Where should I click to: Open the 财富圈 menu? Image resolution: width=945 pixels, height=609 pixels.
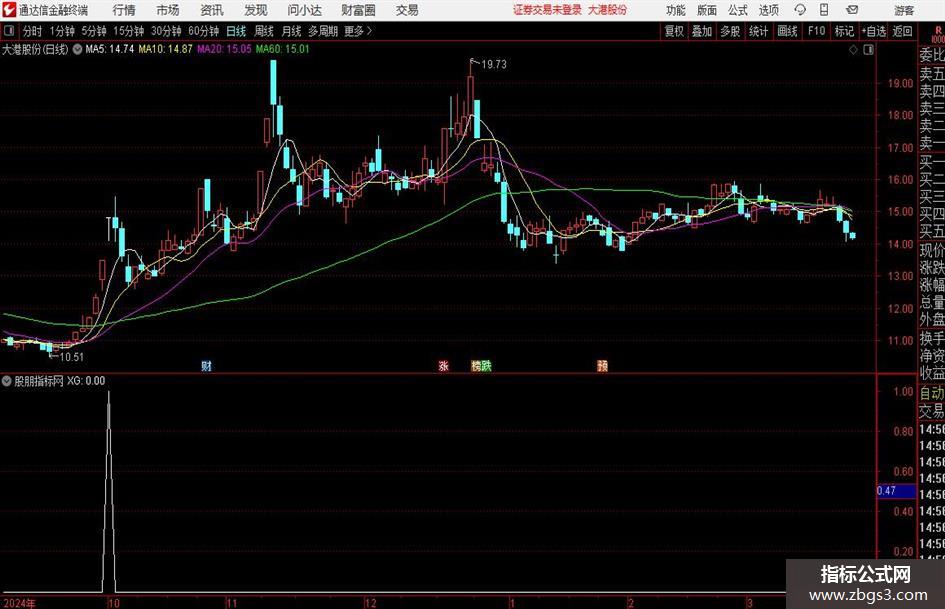(358, 10)
